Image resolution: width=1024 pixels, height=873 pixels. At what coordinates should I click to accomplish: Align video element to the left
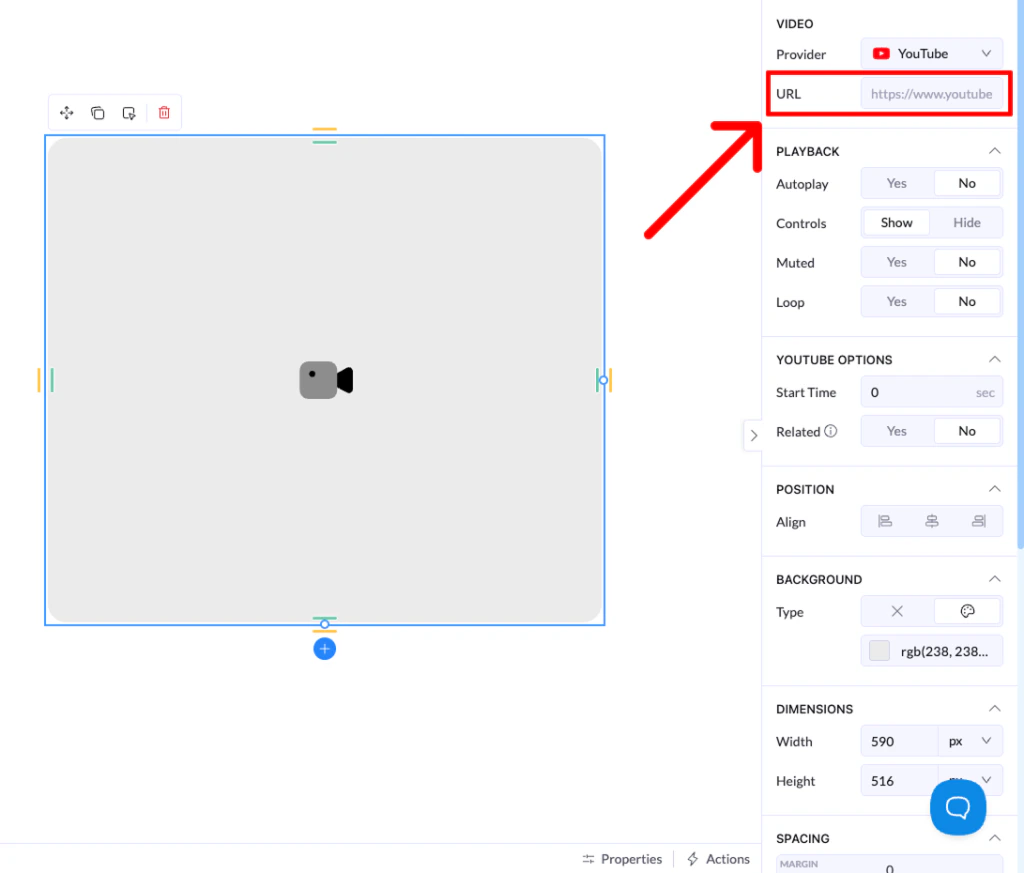(x=885, y=521)
